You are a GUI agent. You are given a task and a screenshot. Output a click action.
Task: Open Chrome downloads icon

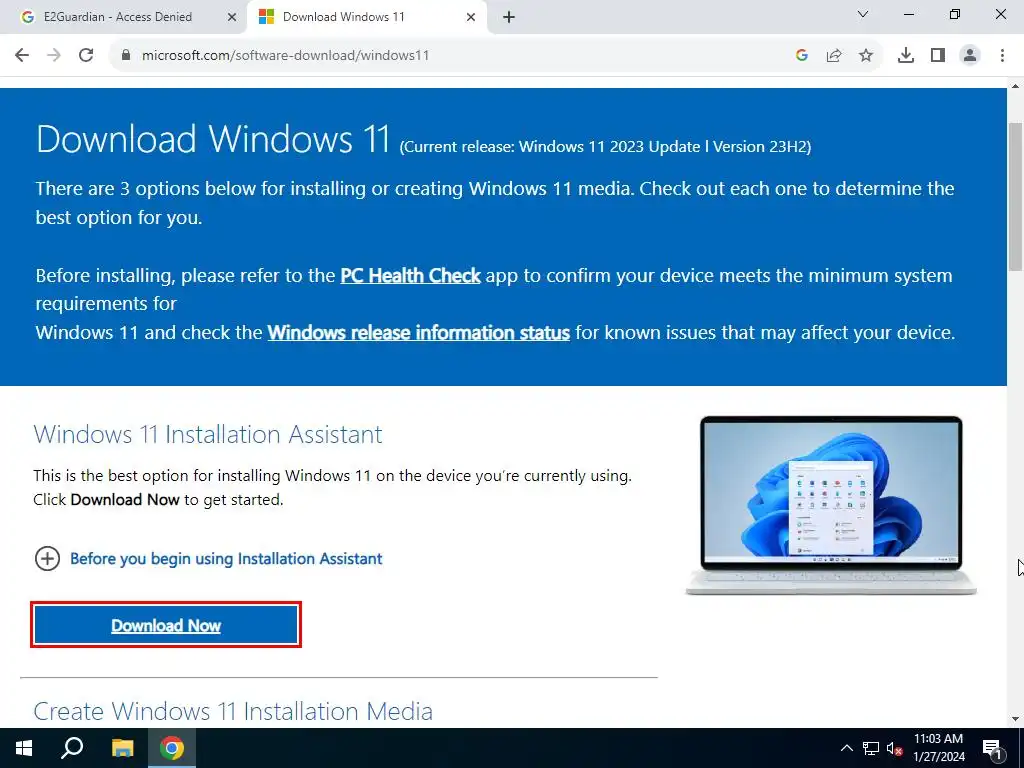coord(906,56)
